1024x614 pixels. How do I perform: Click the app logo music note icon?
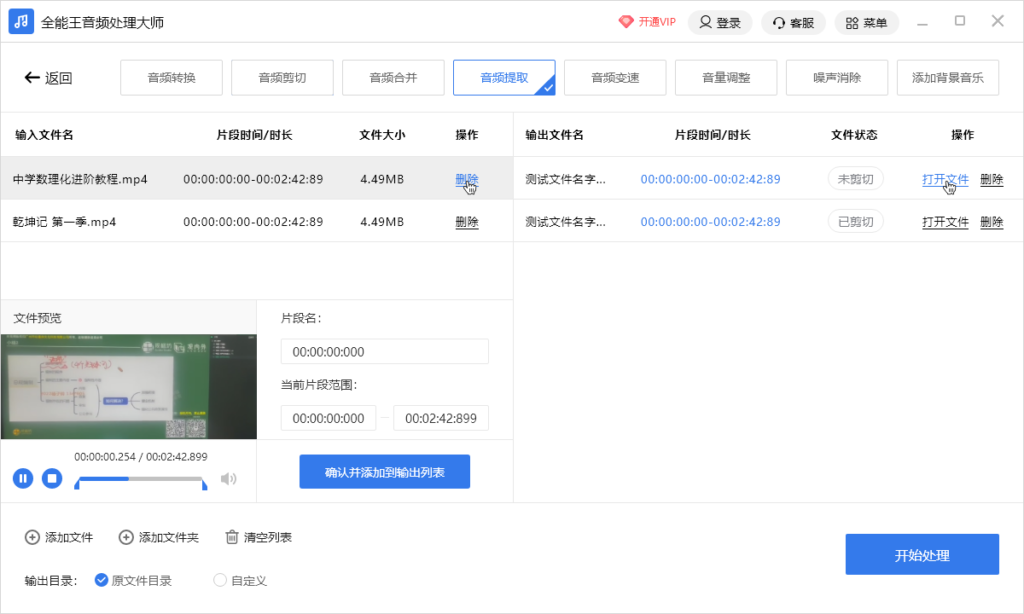click(x=20, y=20)
